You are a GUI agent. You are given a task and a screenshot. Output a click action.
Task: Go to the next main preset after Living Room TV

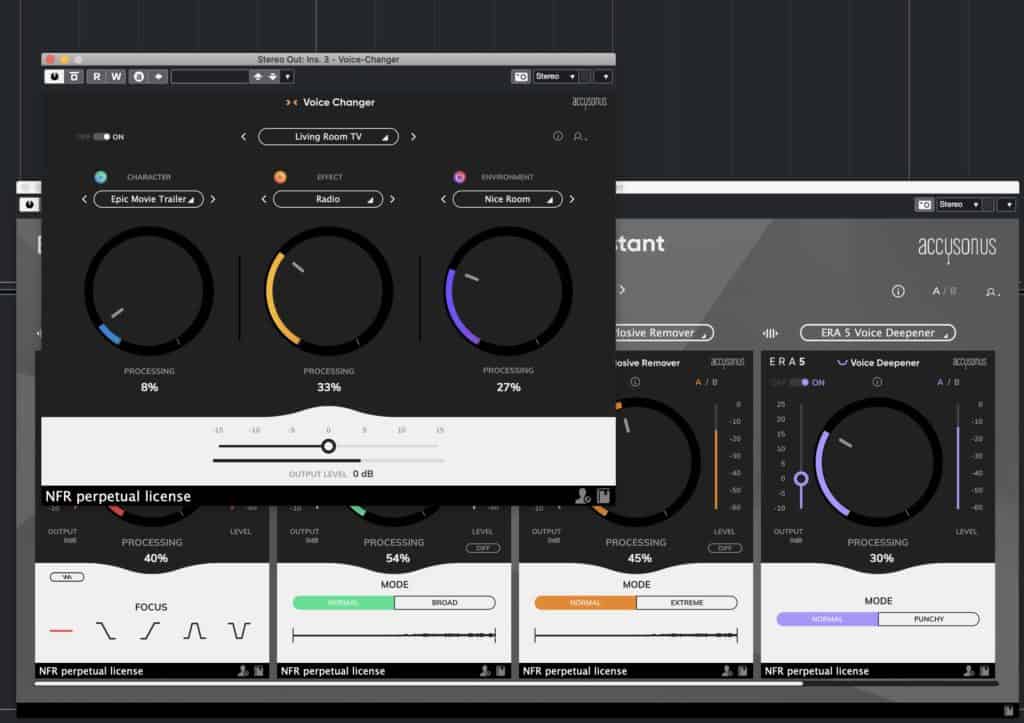coord(413,137)
